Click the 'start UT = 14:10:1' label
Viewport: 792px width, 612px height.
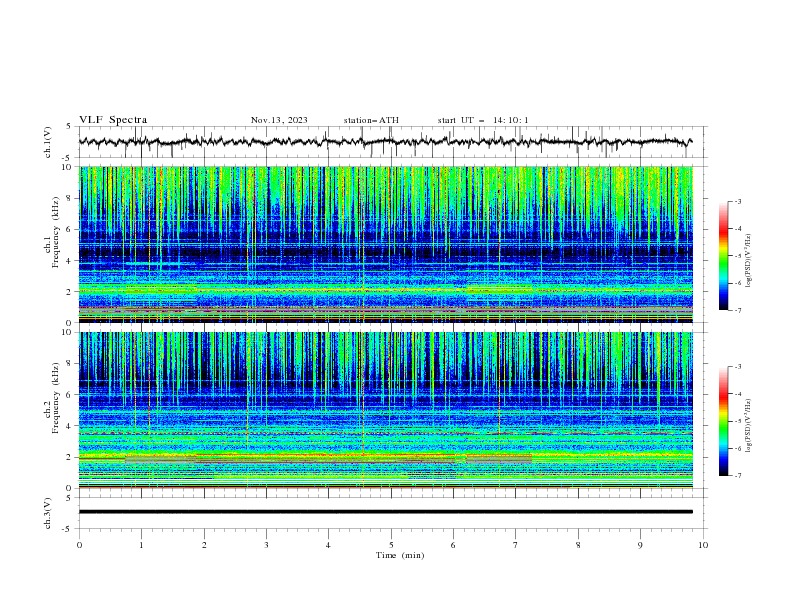(483, 120)
